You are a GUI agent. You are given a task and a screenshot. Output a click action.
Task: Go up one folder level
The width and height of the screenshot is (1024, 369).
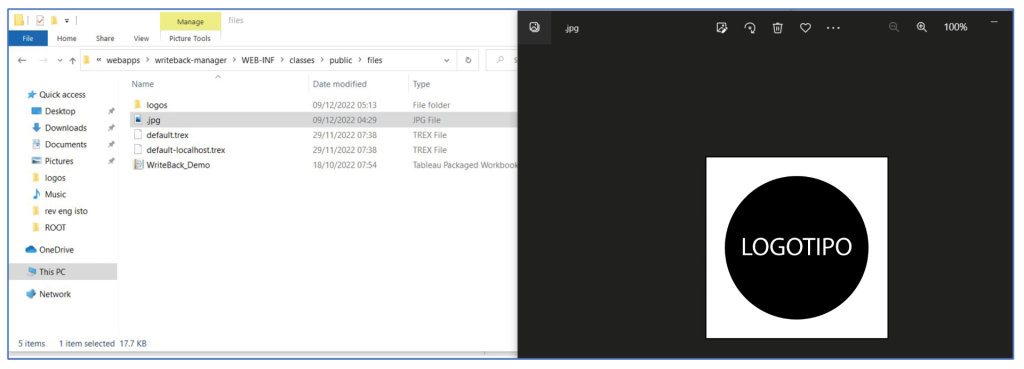point(72,60)
